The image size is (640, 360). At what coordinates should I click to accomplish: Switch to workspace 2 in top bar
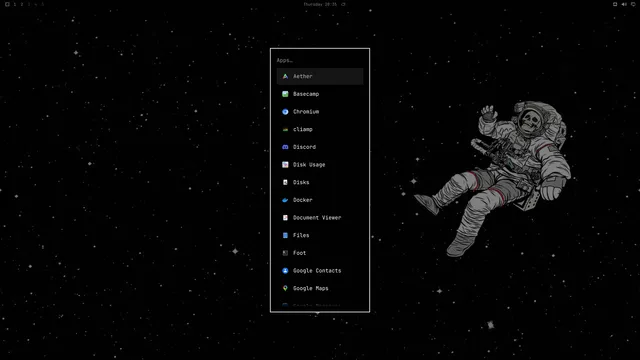22,4
